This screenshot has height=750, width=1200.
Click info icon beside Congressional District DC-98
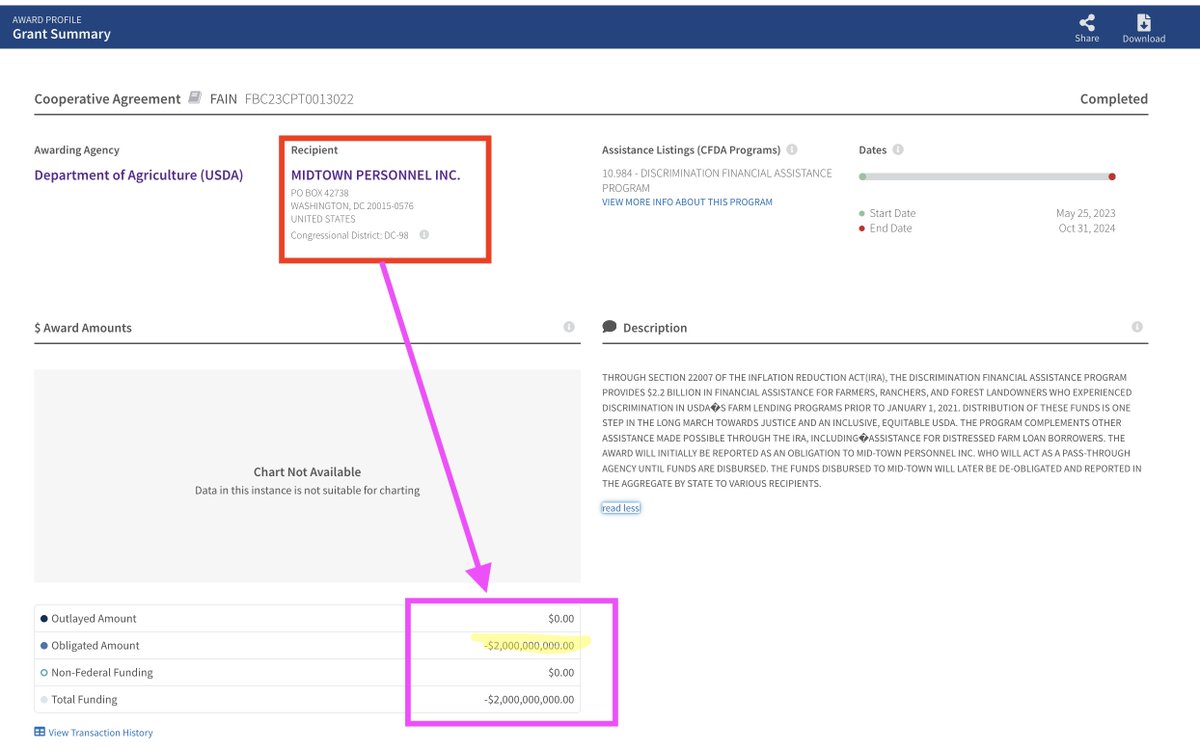(424, 235)
